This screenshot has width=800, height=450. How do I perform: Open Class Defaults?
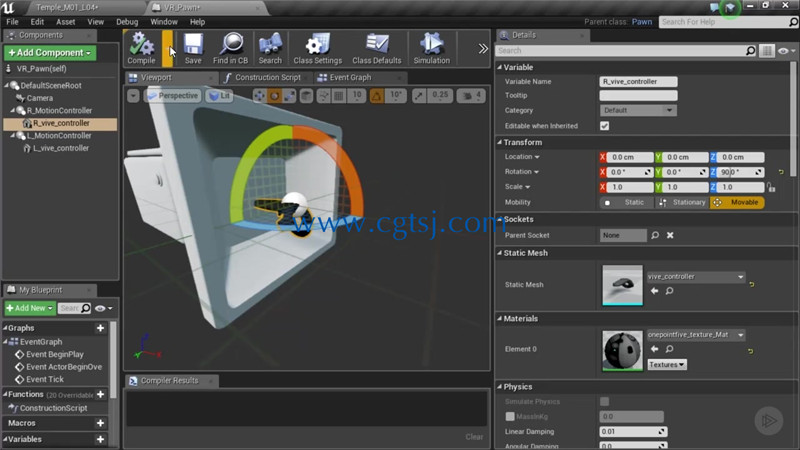pyautogui.click(x=377, y=48)
